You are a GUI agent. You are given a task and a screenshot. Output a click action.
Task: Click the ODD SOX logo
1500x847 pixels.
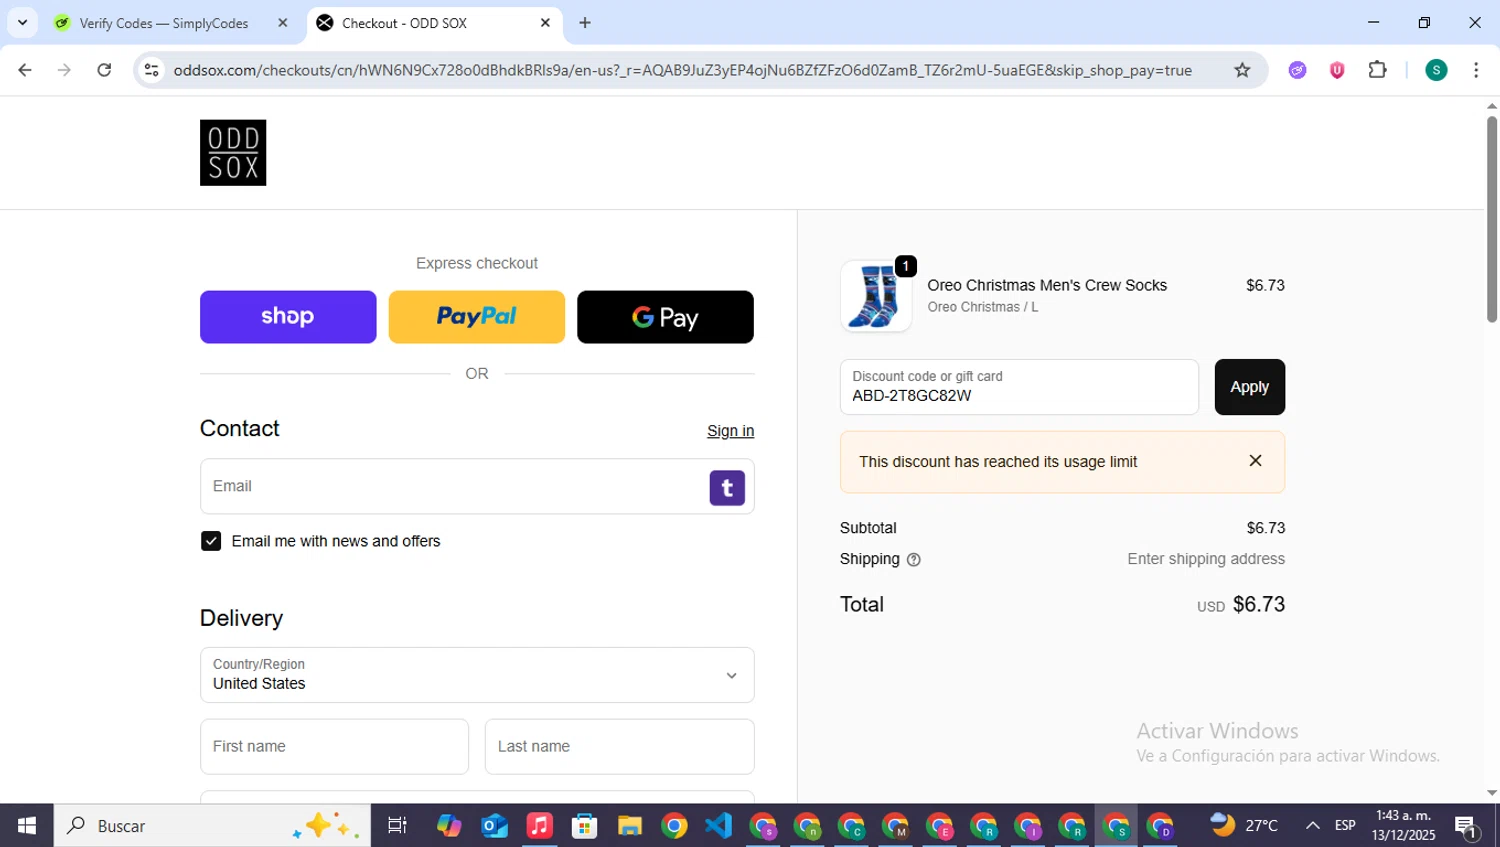click(x=233, y=153)
